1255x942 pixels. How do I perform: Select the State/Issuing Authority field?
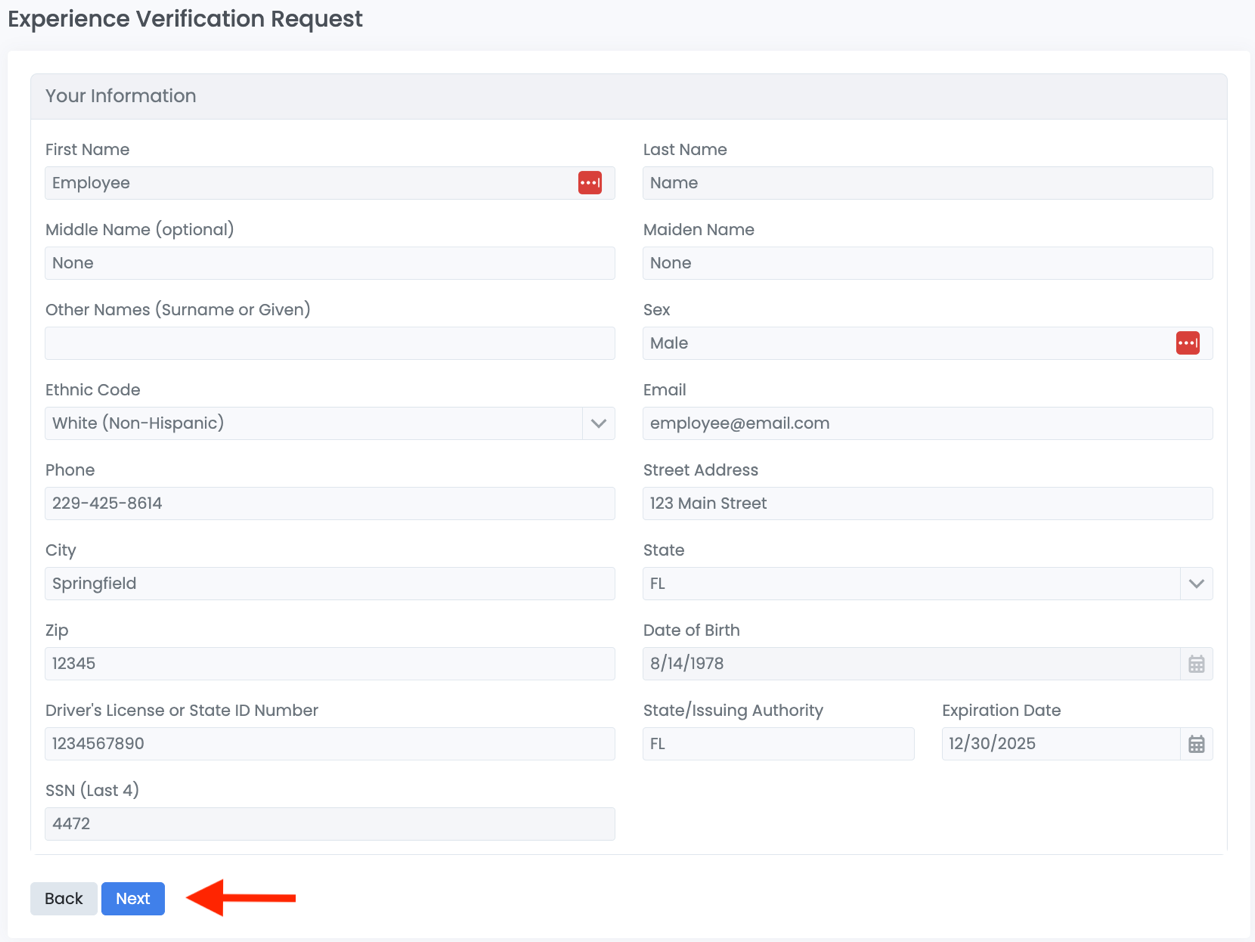point(779,743)
